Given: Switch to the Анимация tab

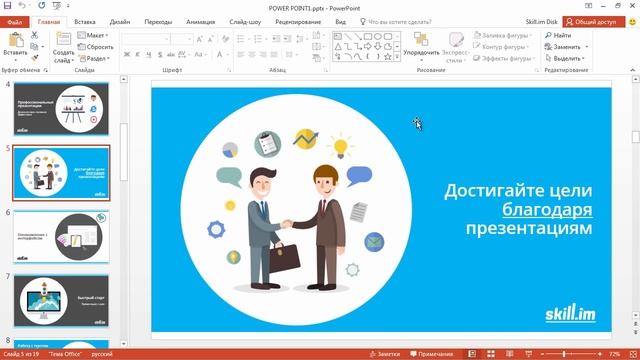Looking at the screenshot, I should [x=200, y=22].
